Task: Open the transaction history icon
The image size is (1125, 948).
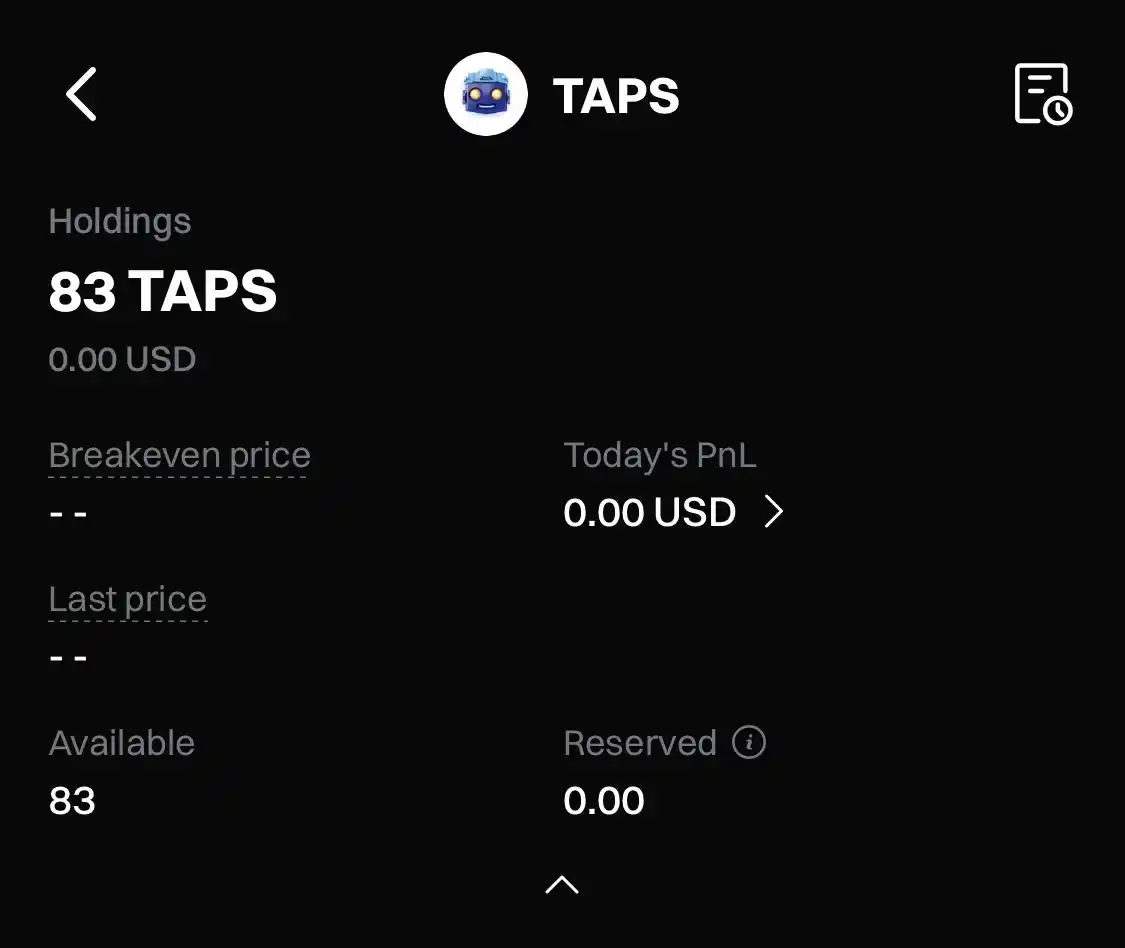Action: pos(1043,94)
